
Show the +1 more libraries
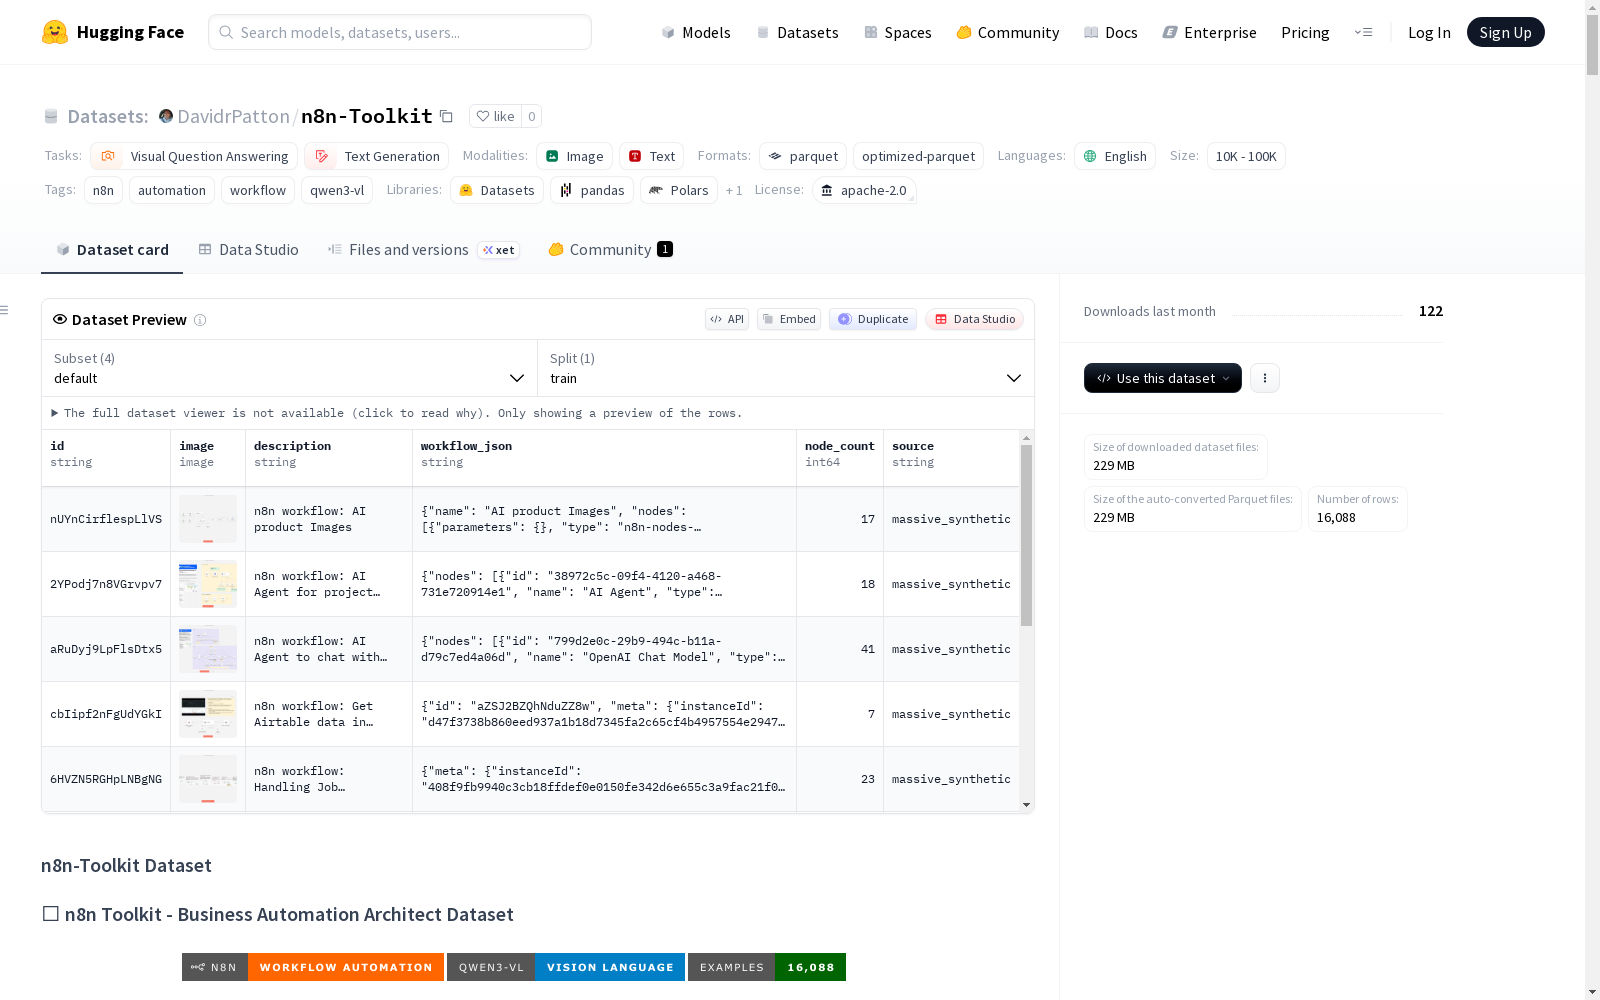point(734,190)
